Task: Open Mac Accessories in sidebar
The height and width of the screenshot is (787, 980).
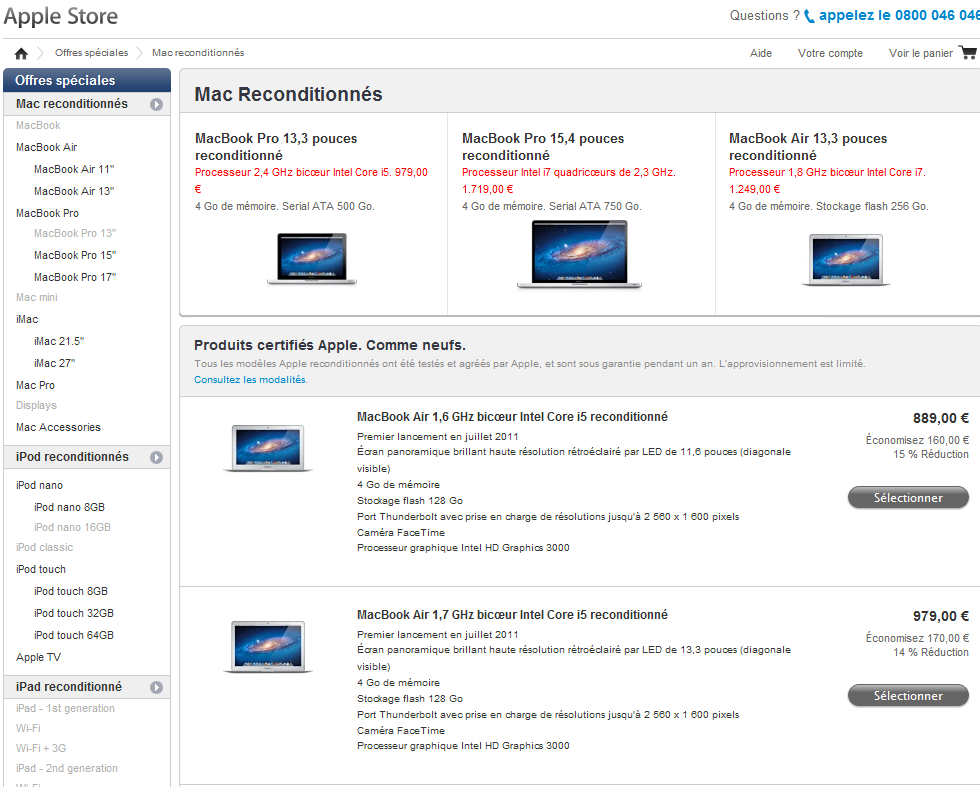Action: click(58, 427)
